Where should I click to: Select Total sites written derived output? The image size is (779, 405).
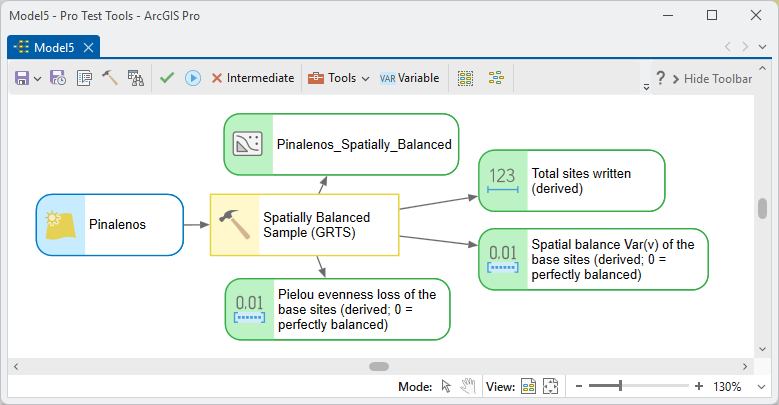[571, 181]
